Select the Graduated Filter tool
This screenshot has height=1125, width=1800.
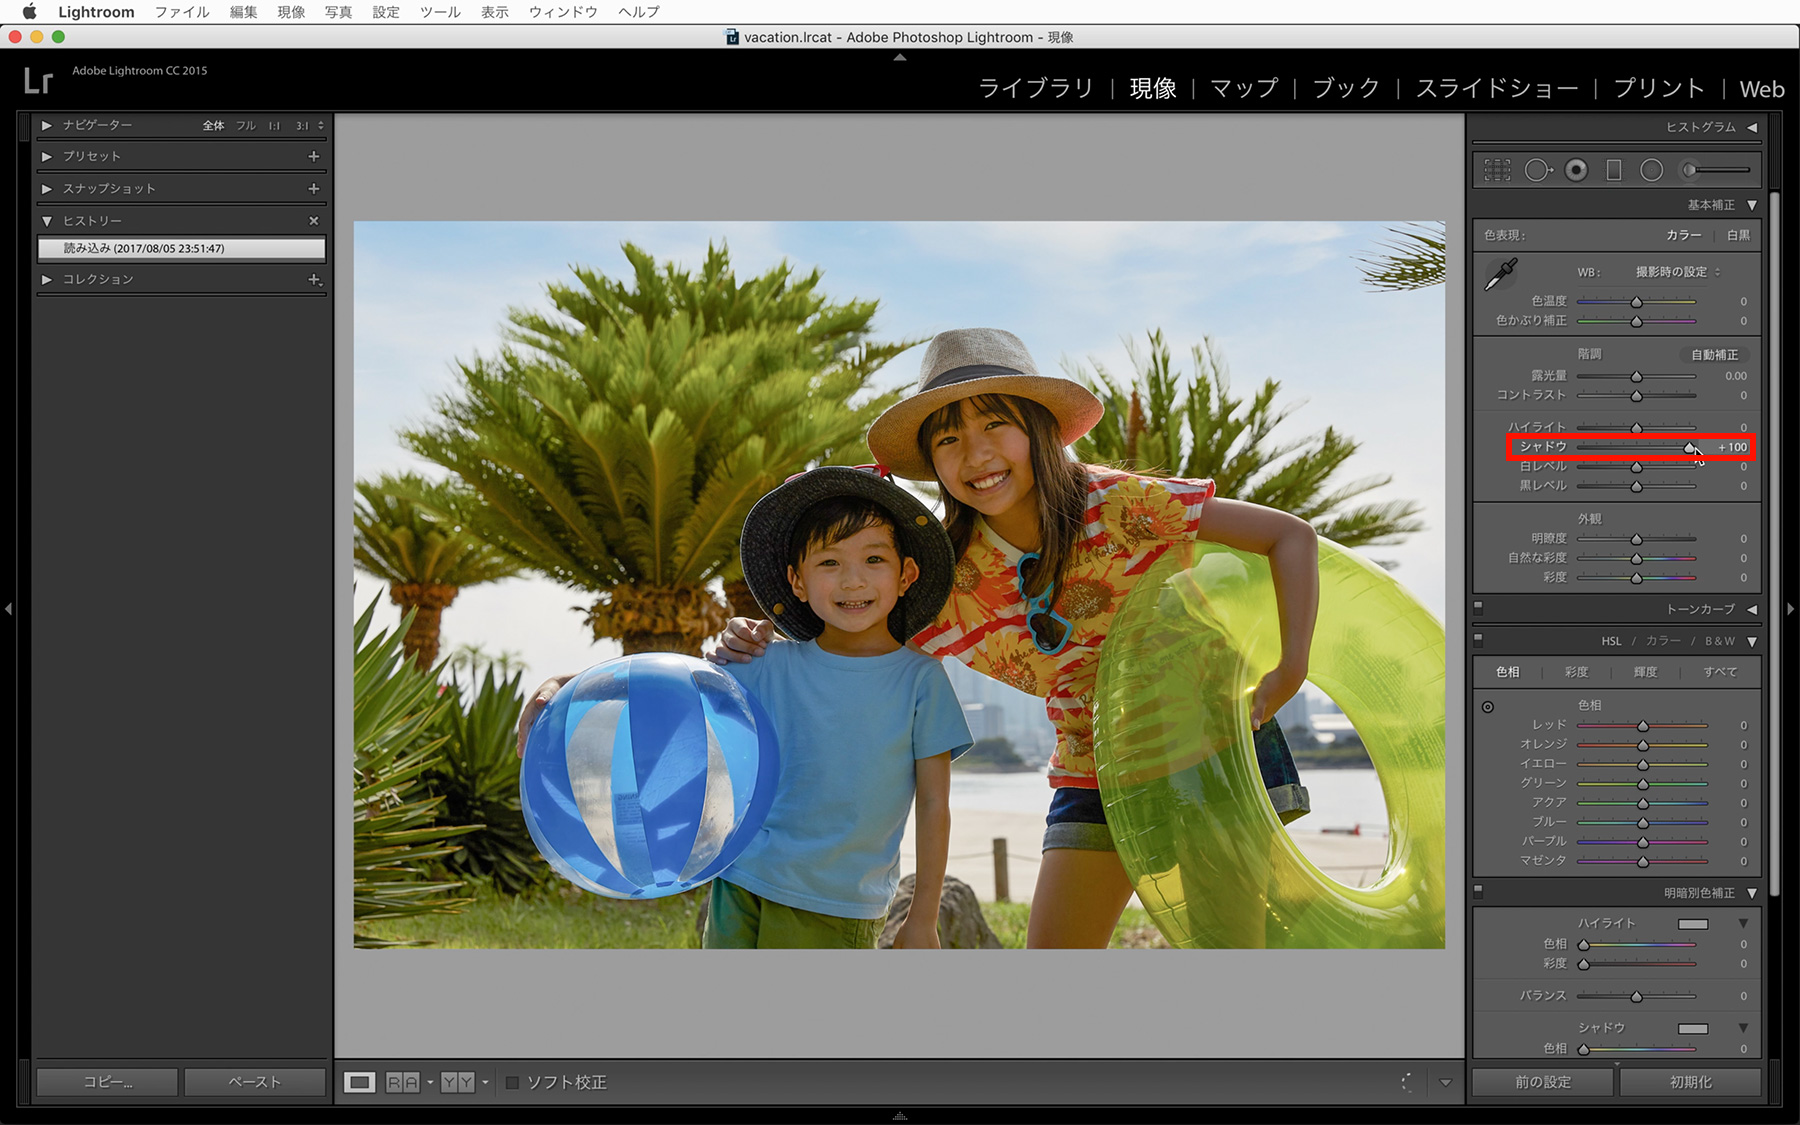(1614, 170)
